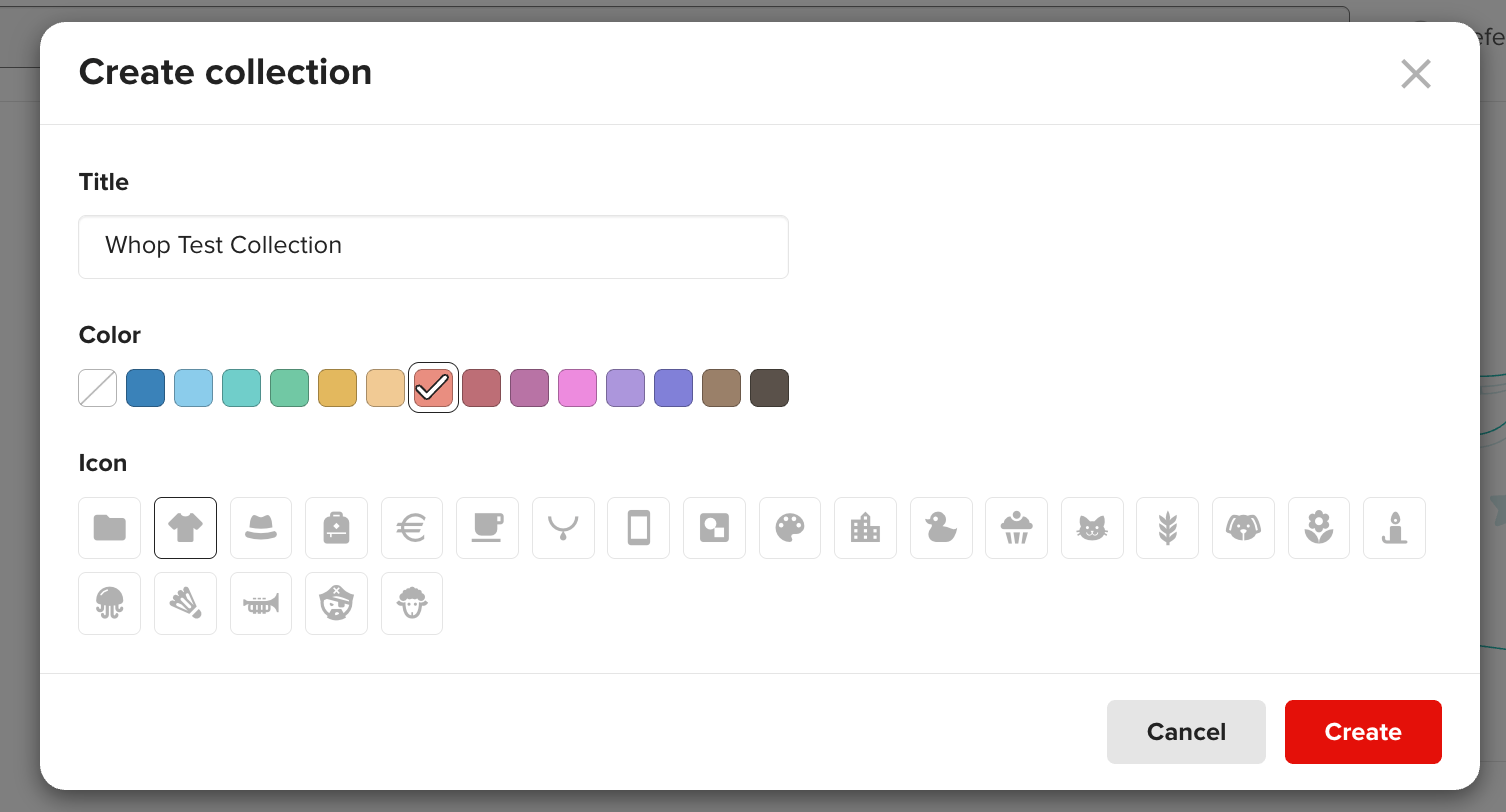This screenshot has height=812, width=1506.
Task: Choose the rubber duck icon
Action: (x=941, y=528)
